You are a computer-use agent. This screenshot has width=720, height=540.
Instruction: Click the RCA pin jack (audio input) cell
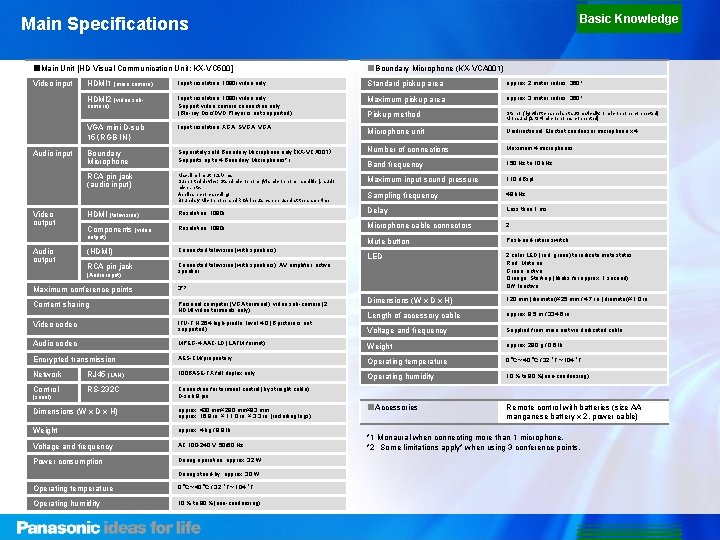125,188
